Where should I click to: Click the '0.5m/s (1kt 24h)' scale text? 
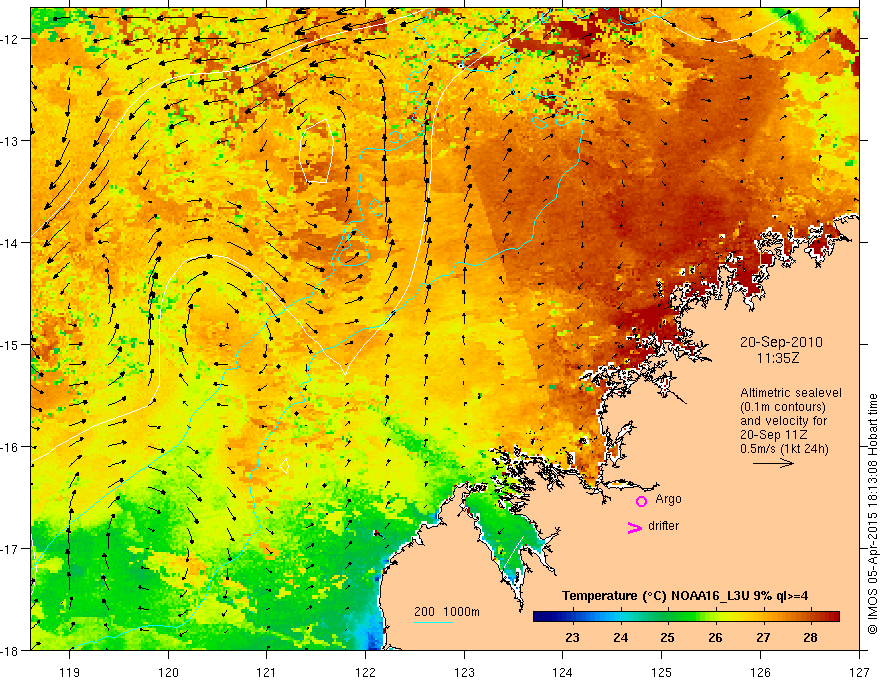pyautogui.click(x=784, y=449)
